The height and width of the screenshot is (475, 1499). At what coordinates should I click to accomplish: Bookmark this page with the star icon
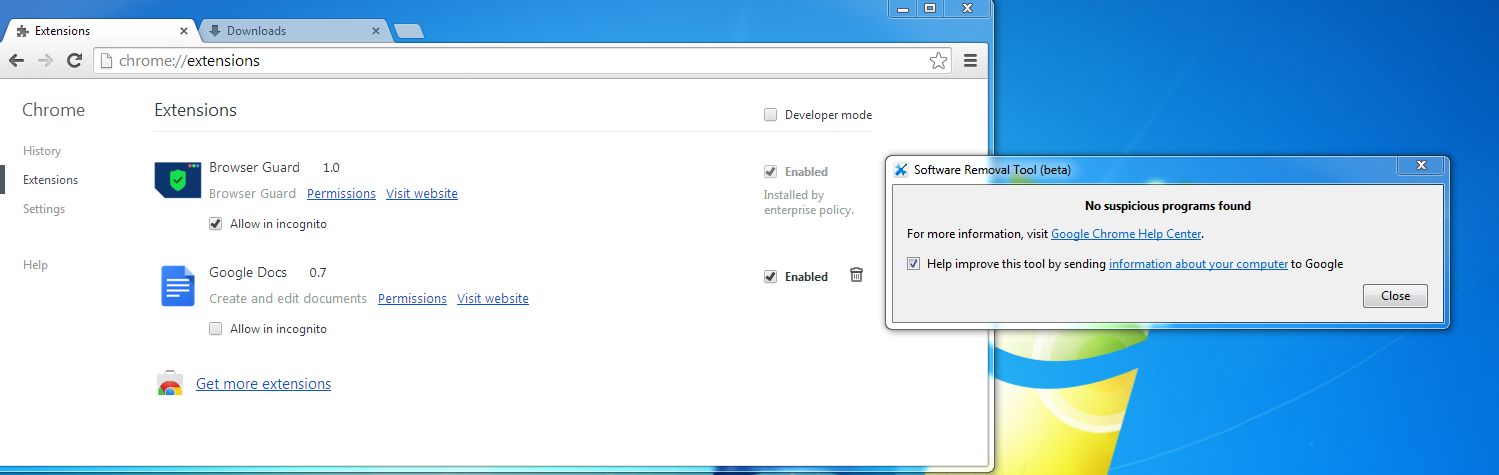point(938,61)
